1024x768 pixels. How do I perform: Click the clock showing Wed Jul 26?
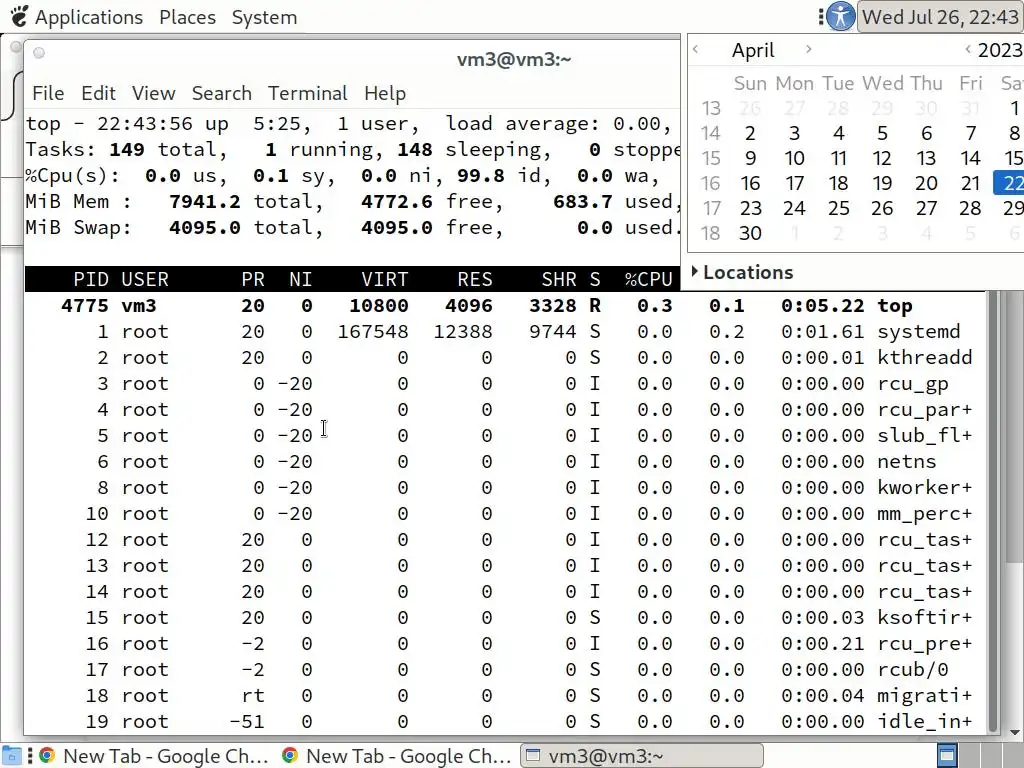coord(940,17)
